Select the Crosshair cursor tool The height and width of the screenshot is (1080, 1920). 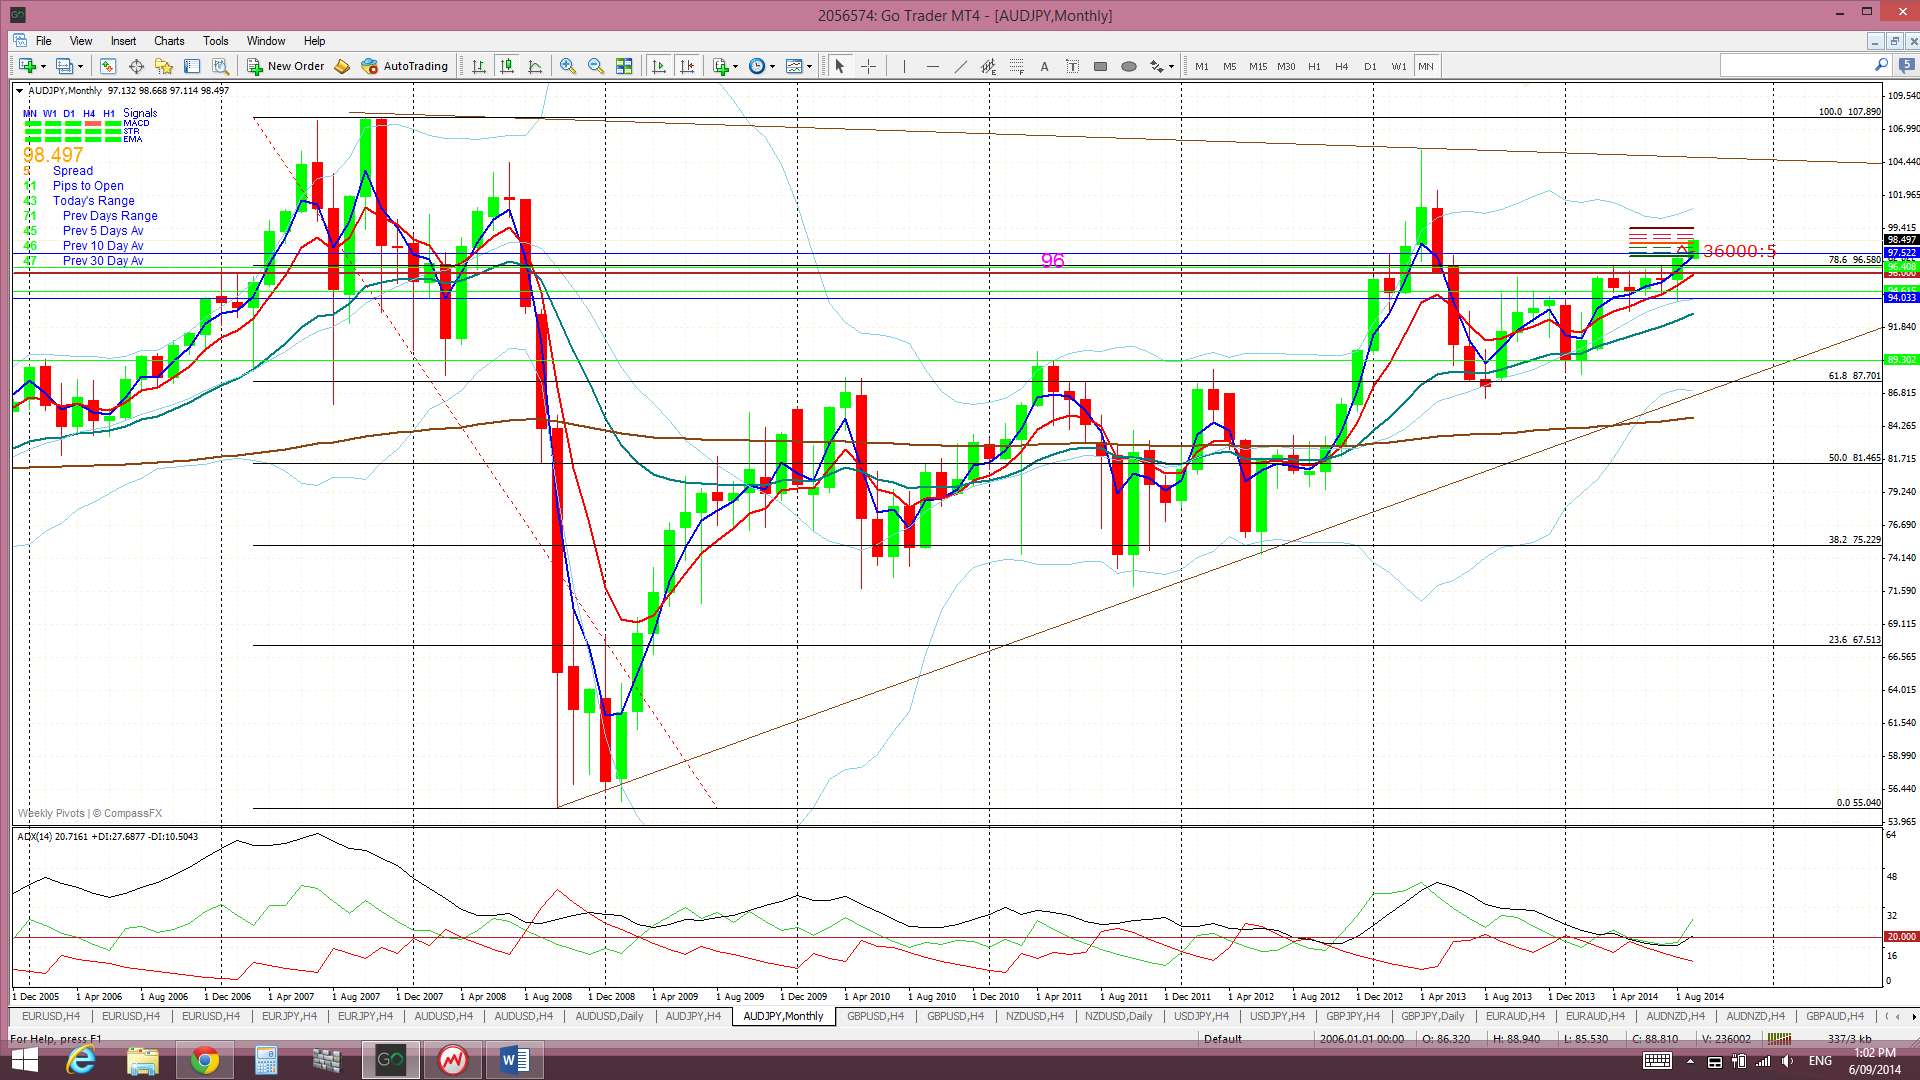(x=868, y=66)
